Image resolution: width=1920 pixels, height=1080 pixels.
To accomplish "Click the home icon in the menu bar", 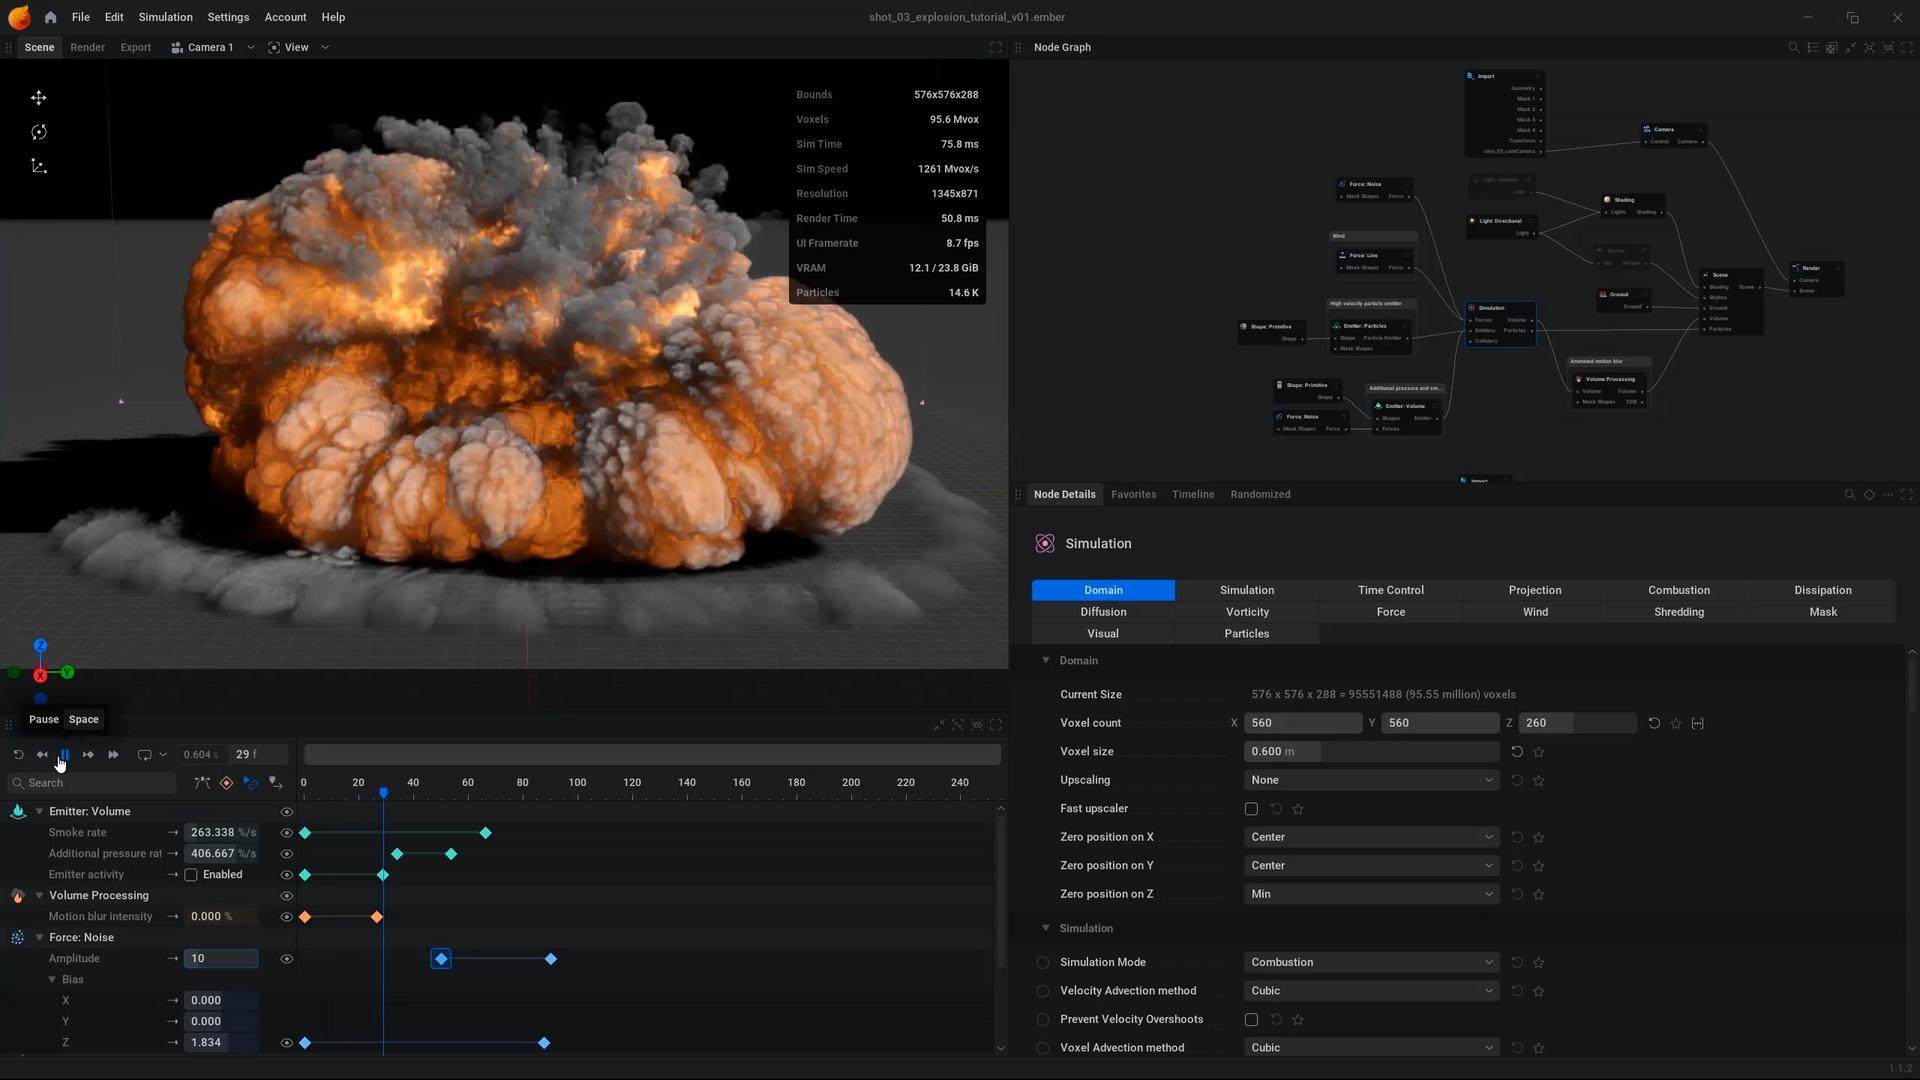I will point(50,17).
